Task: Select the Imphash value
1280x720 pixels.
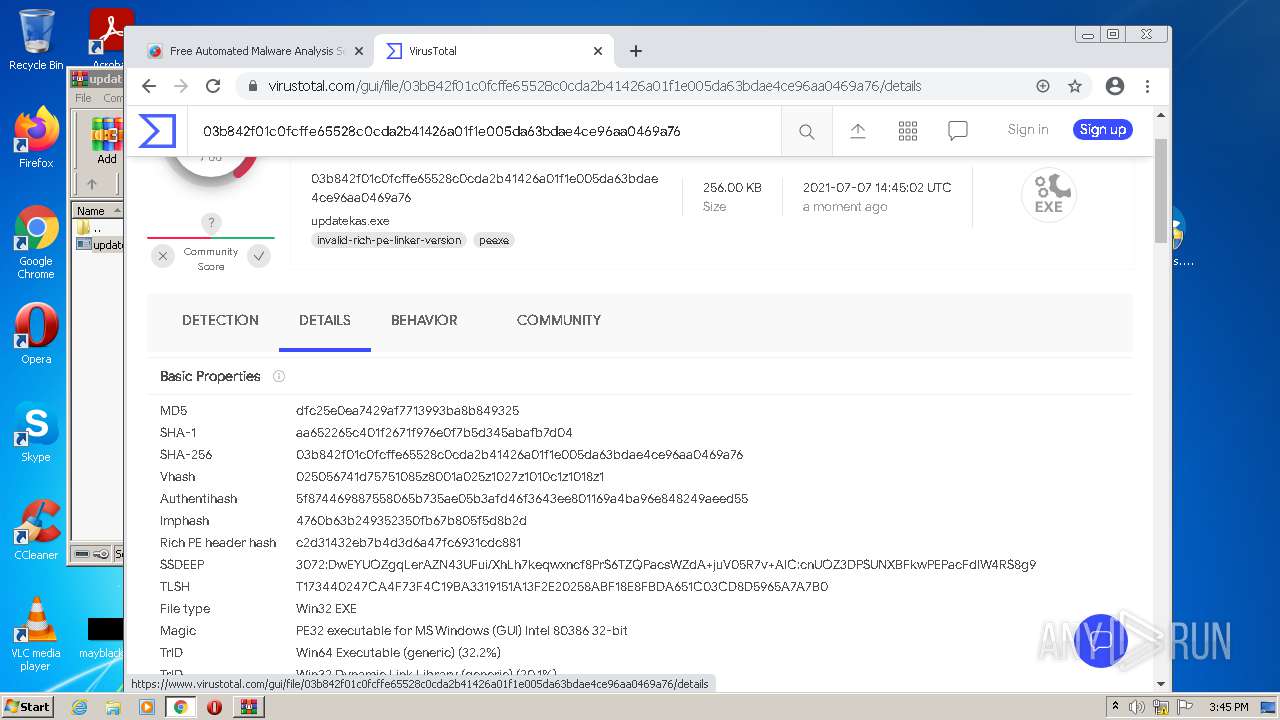Action: [411, 521]
